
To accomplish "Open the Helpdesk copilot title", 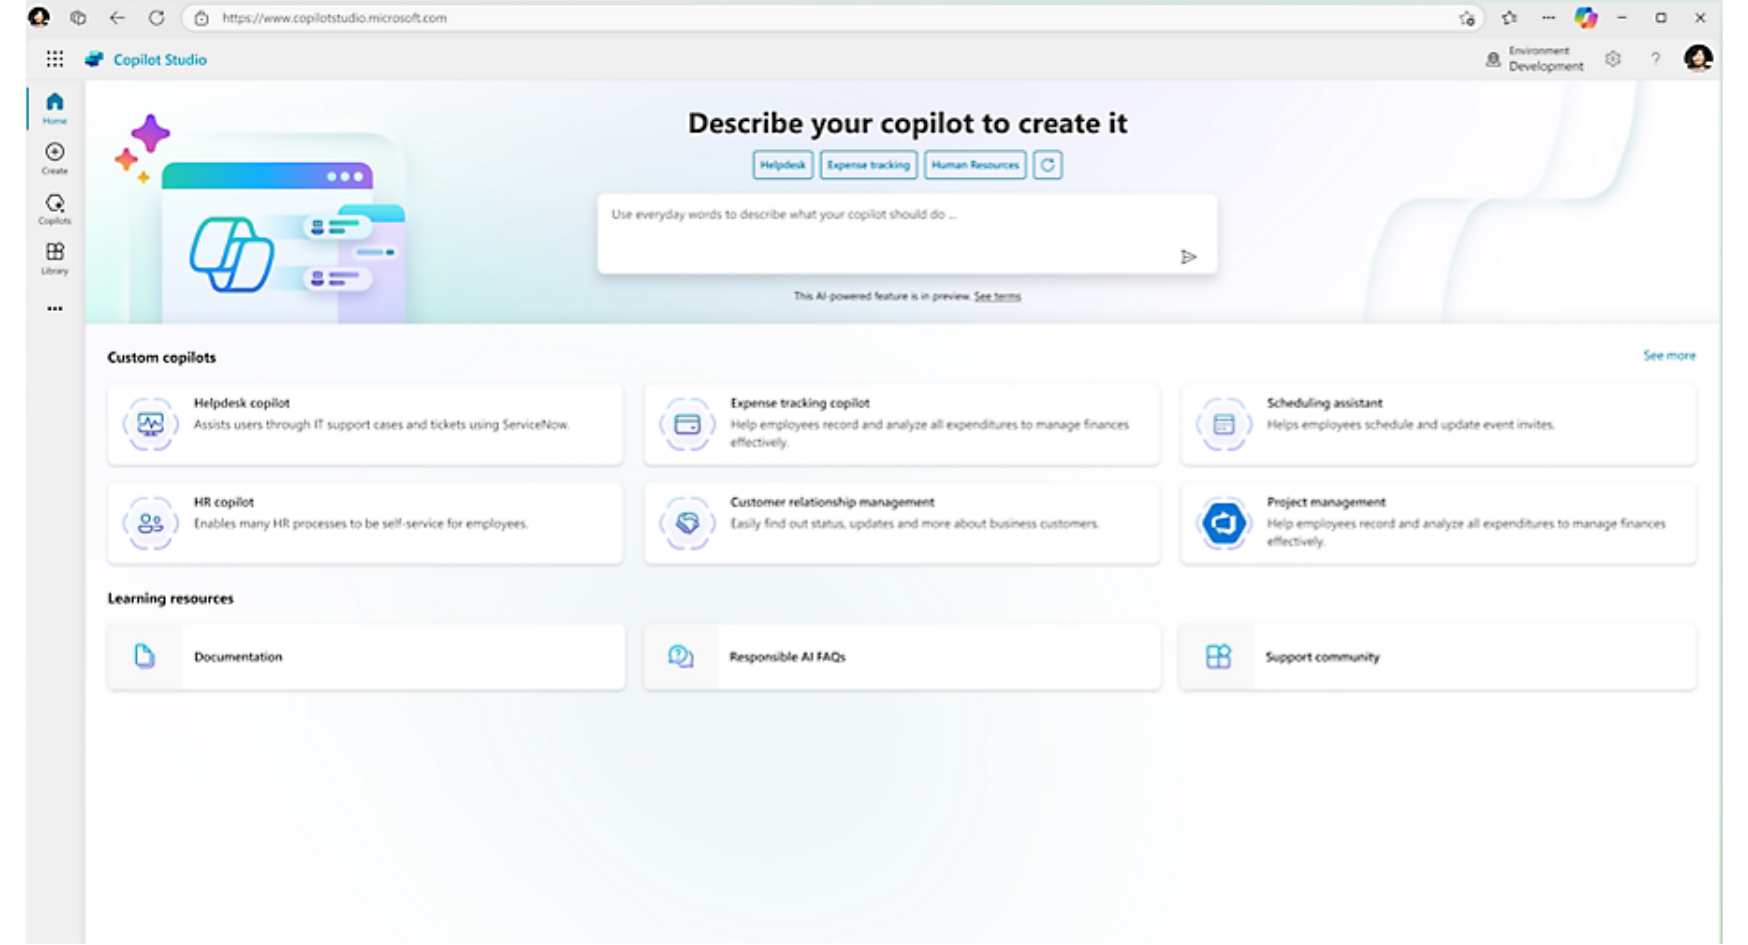I will click(x=242, y=403).
